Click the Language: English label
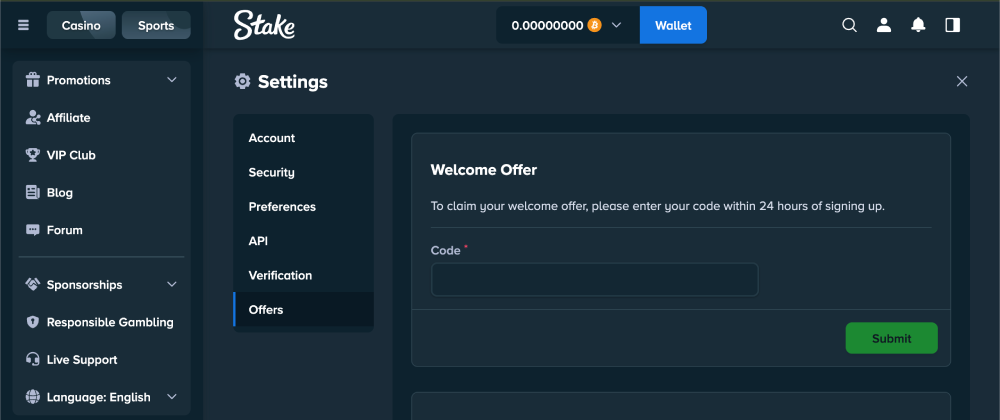The width and height of the screenshot is (1000, 420). click(98, 397)
